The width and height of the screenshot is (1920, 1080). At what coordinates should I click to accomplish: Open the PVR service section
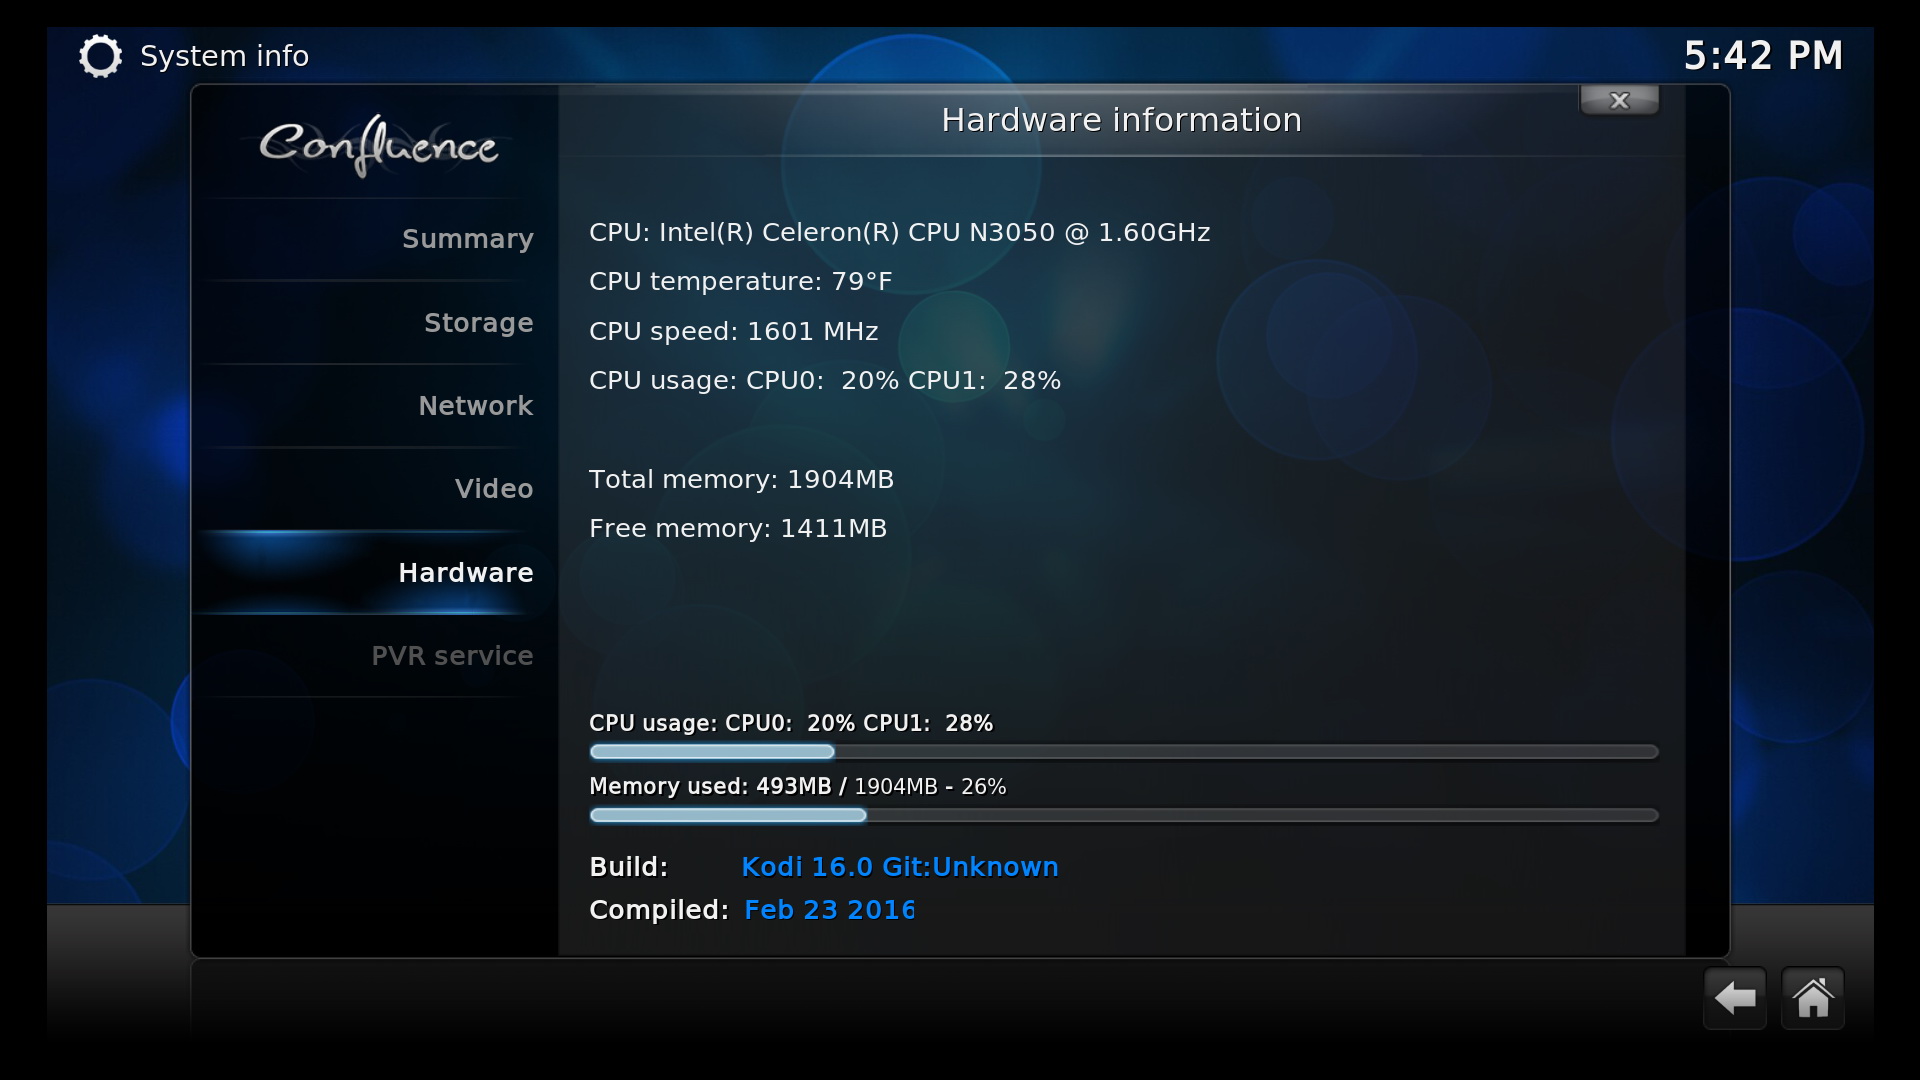point(374,656)
